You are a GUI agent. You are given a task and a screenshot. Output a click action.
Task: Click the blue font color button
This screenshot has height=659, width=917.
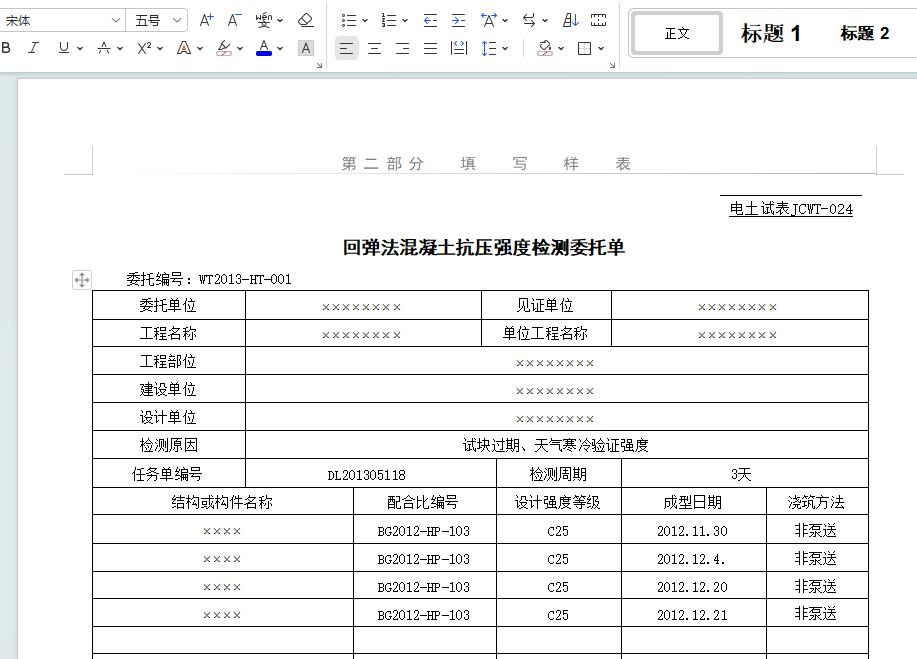point(264,48)
